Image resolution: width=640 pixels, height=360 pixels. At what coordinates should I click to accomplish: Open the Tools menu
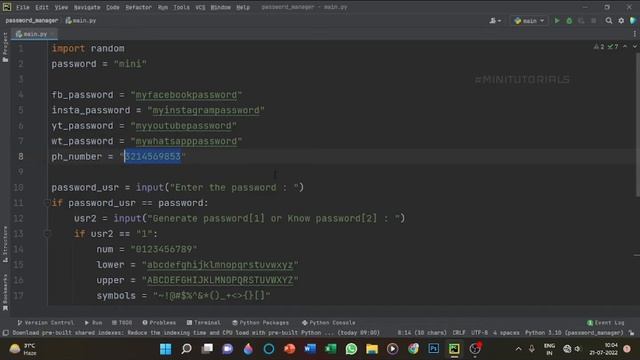(181, 7)
